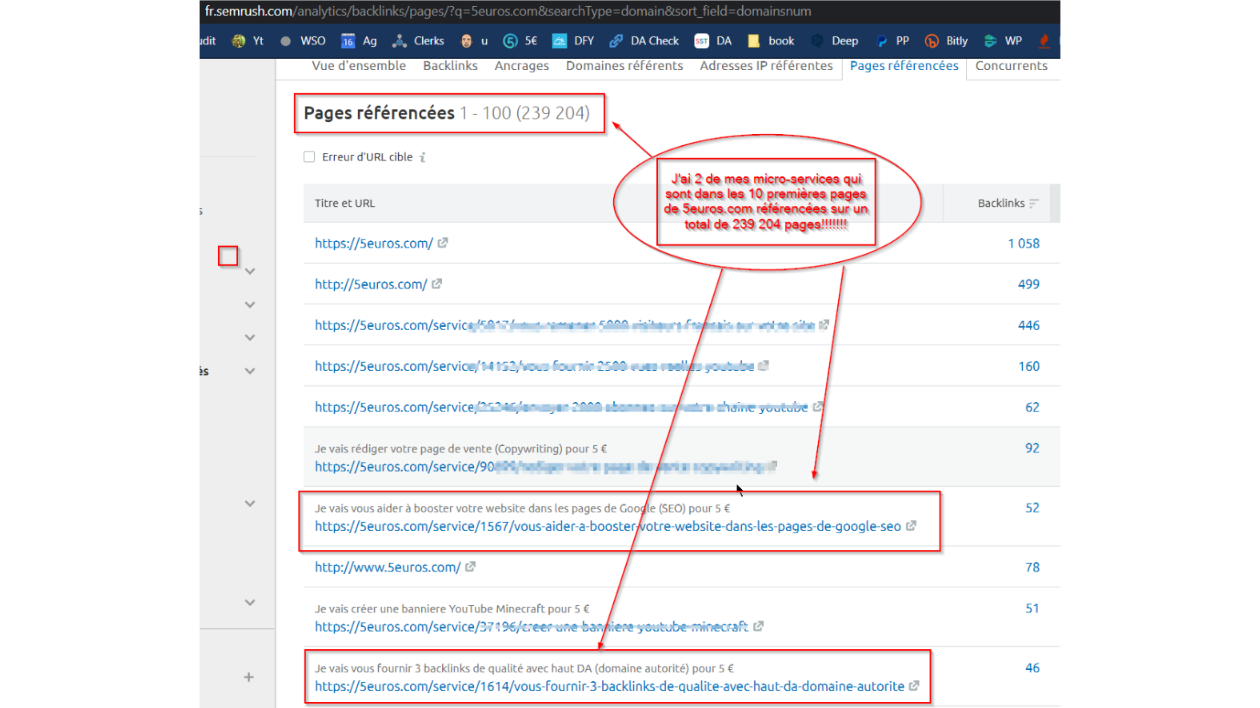
Task: Click the 499 backlinks count
Action: click(x=1029, y=284)
